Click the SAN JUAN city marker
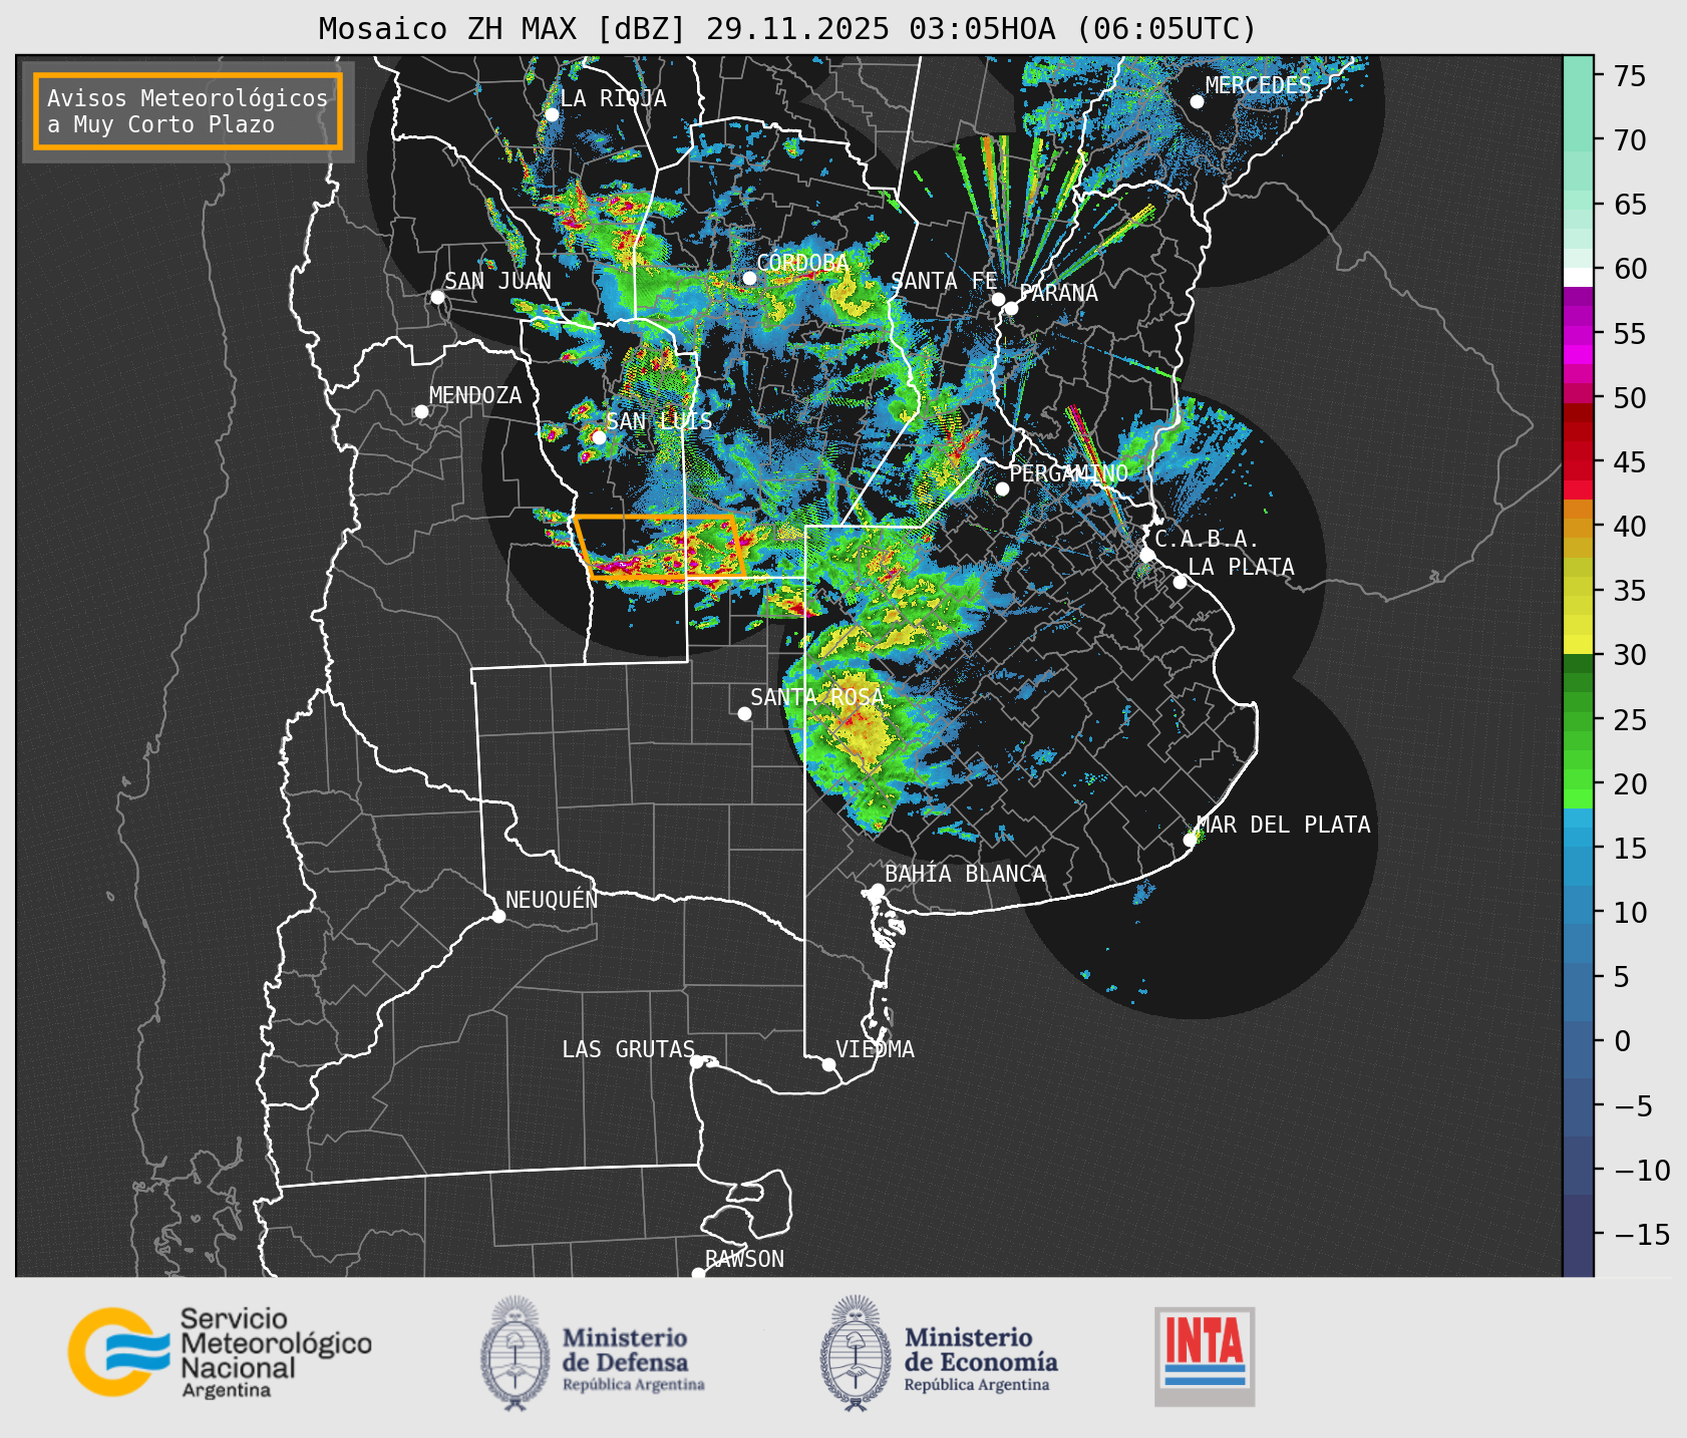Viewport: 1687px width, 1438px height. 437,297
